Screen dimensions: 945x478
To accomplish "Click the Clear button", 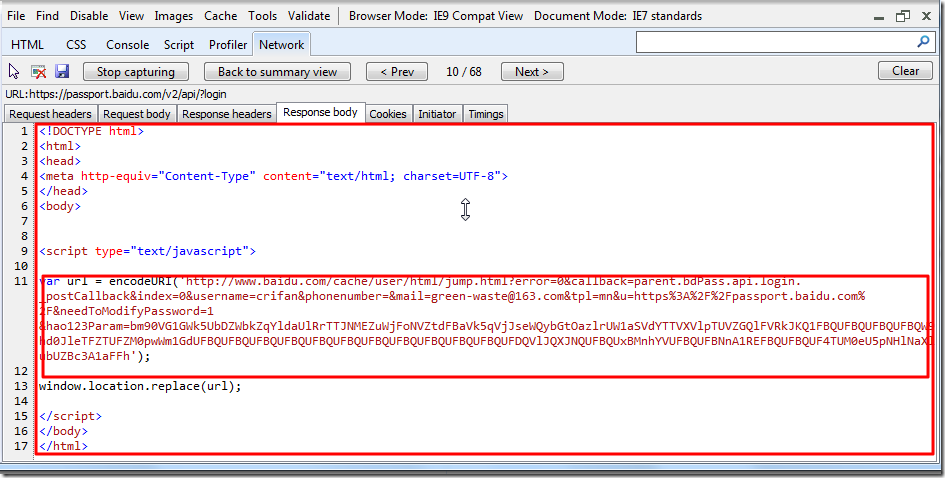I will pyautogui.click(x=906, y=71).
